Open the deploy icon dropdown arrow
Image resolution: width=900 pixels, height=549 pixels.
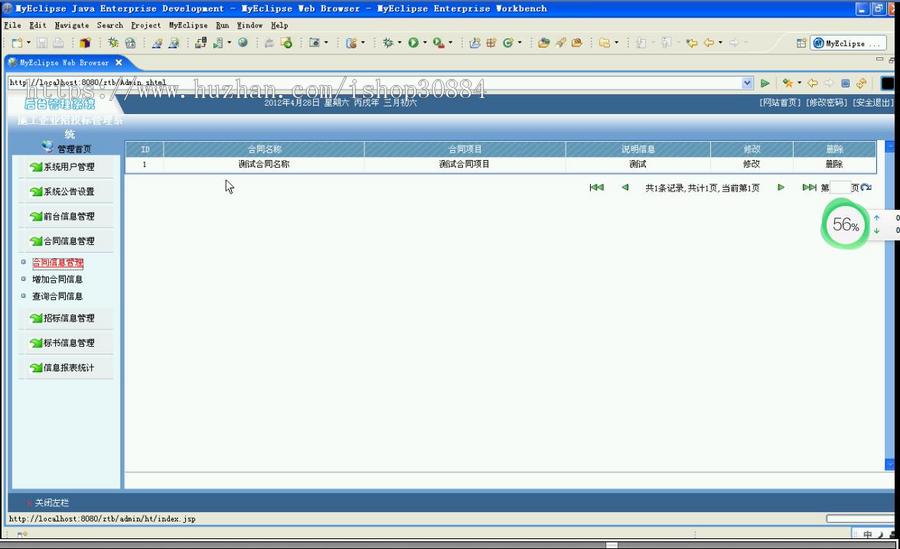point(229,43)
